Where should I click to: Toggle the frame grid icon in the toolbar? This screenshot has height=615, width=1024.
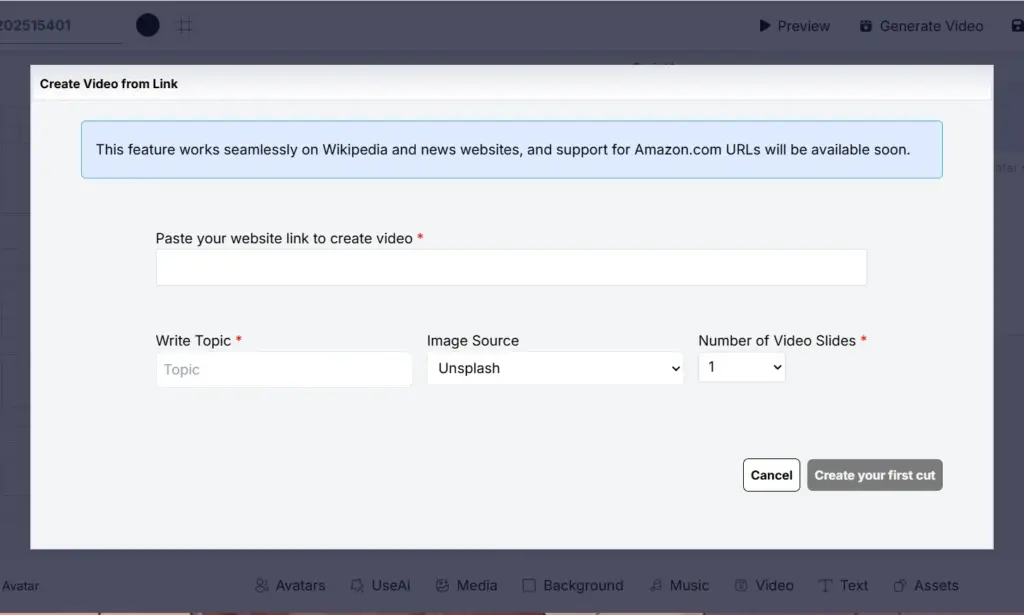(185, 25)
